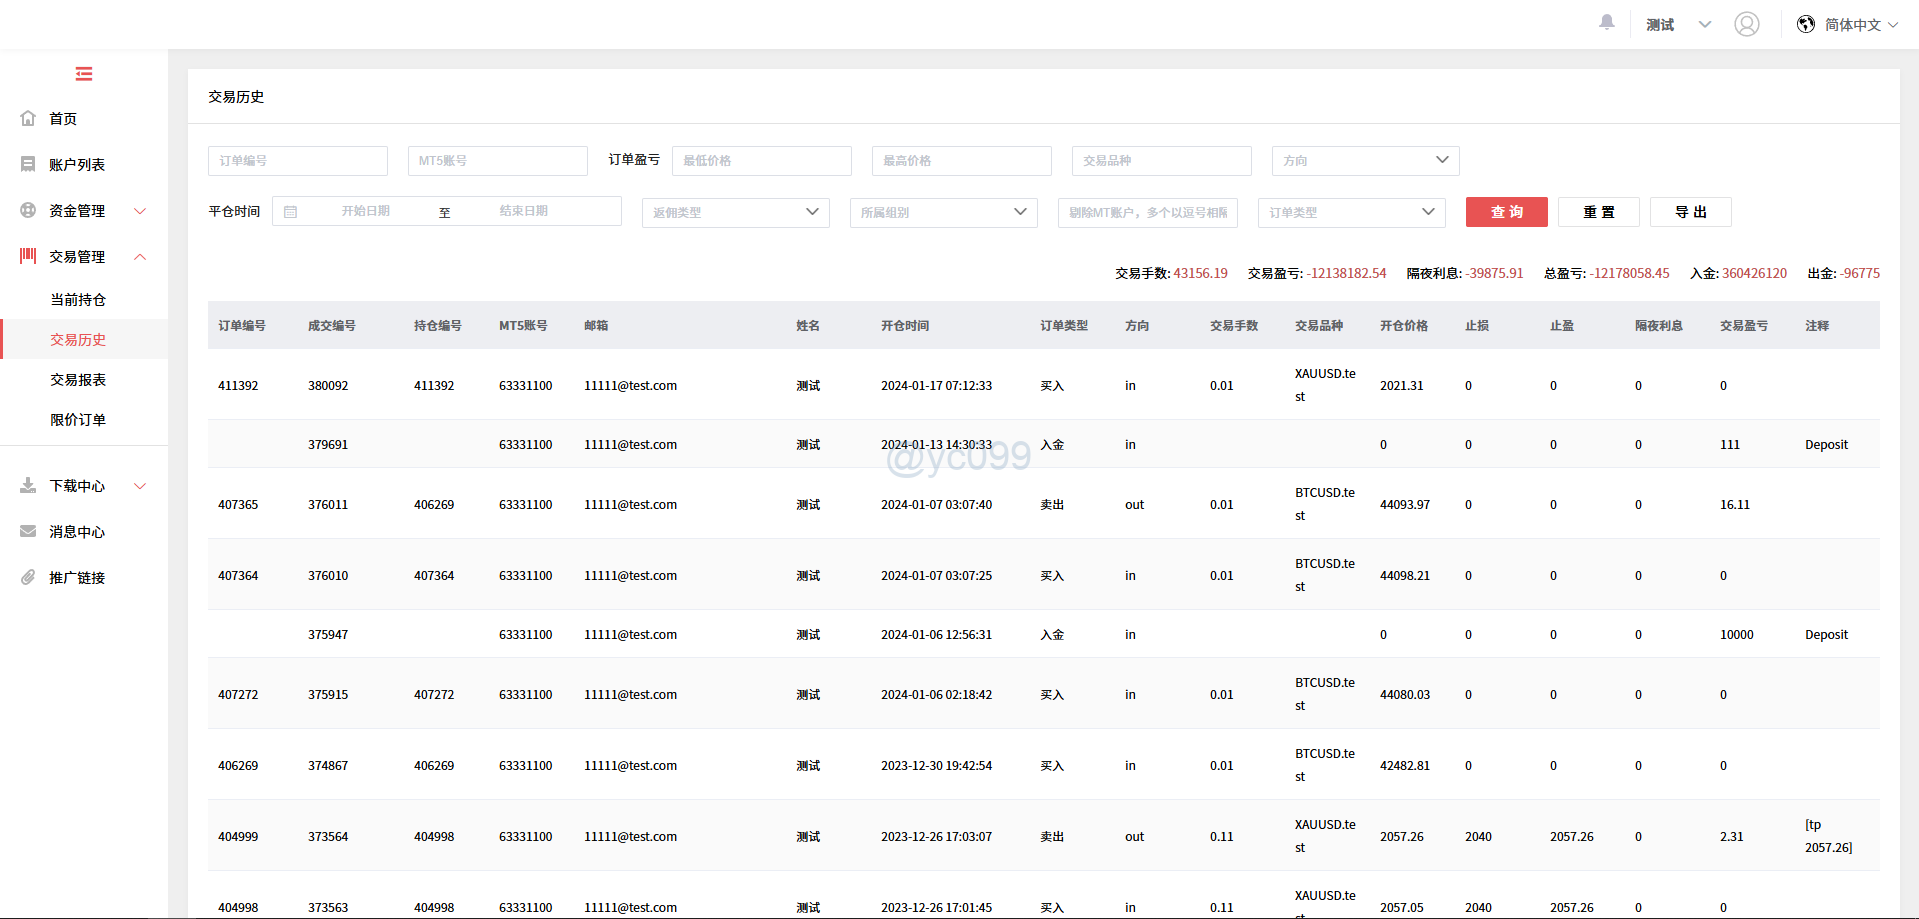This screenshot has height=919, width=1919.
Task: Open 消息中心 envelope icon
Action: coord(28,531)
